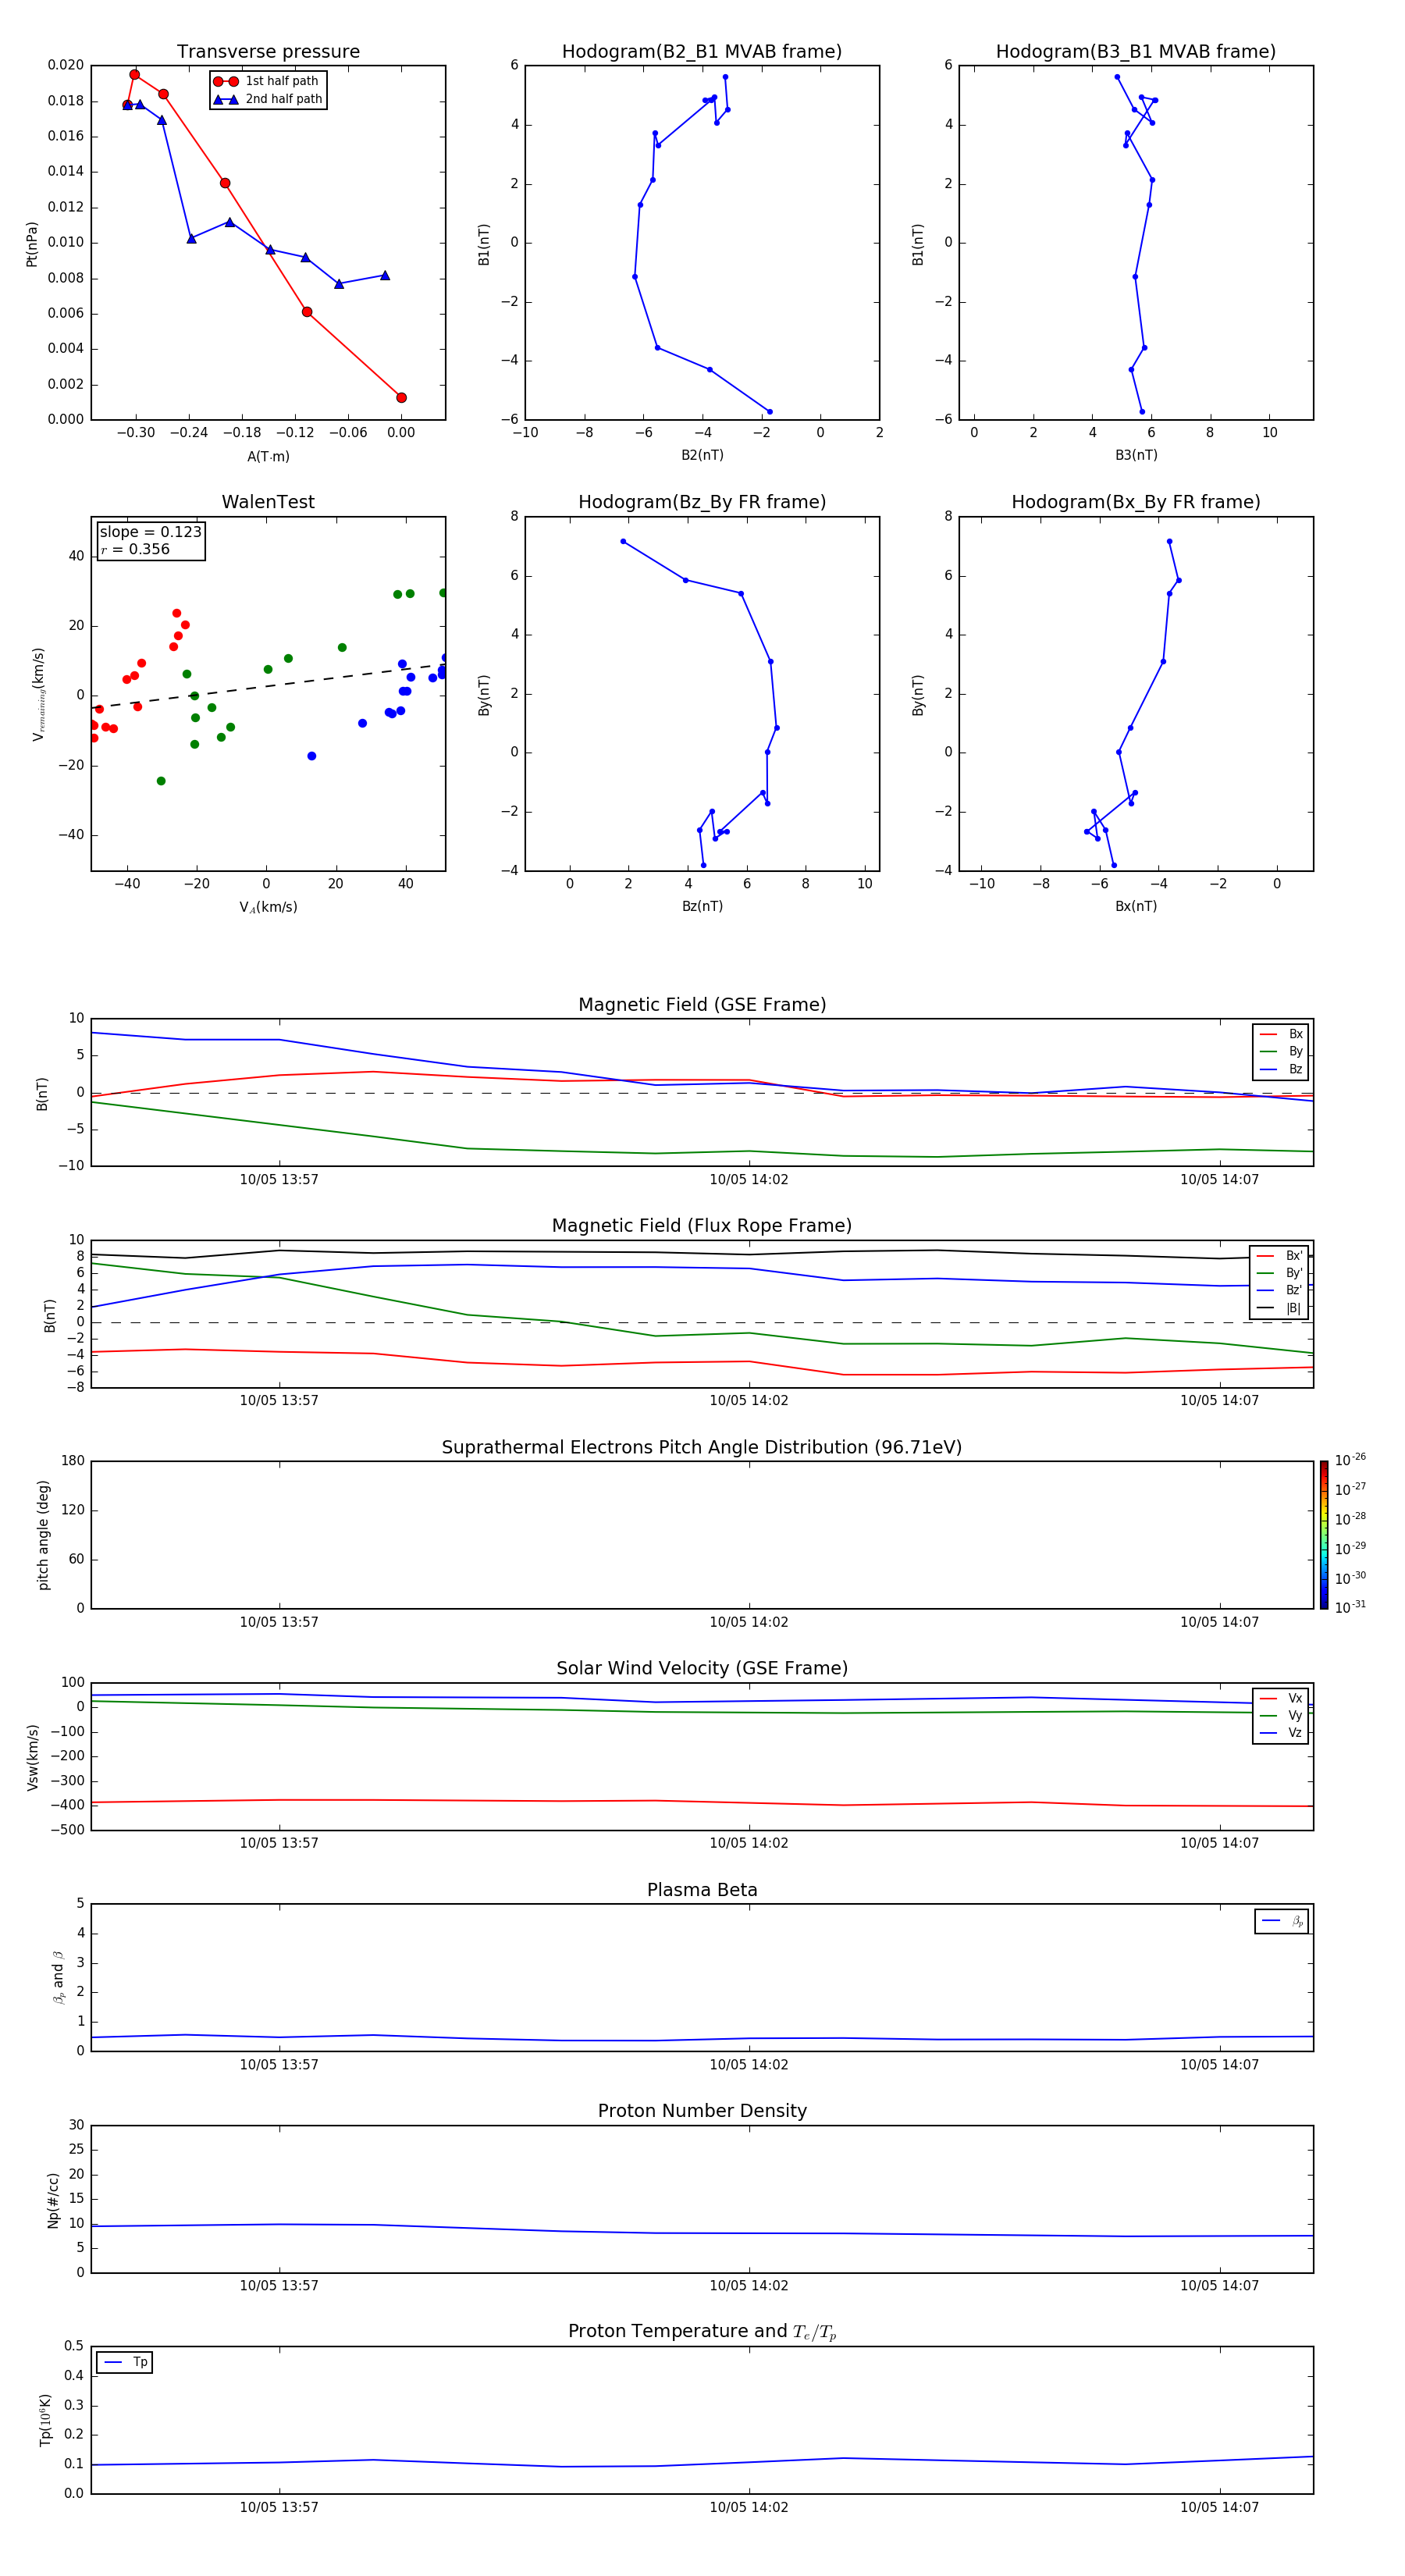Click the "Bz(nT)" x-axis label
This screenshot has width=1405, height=2576.
click(702, 906)
